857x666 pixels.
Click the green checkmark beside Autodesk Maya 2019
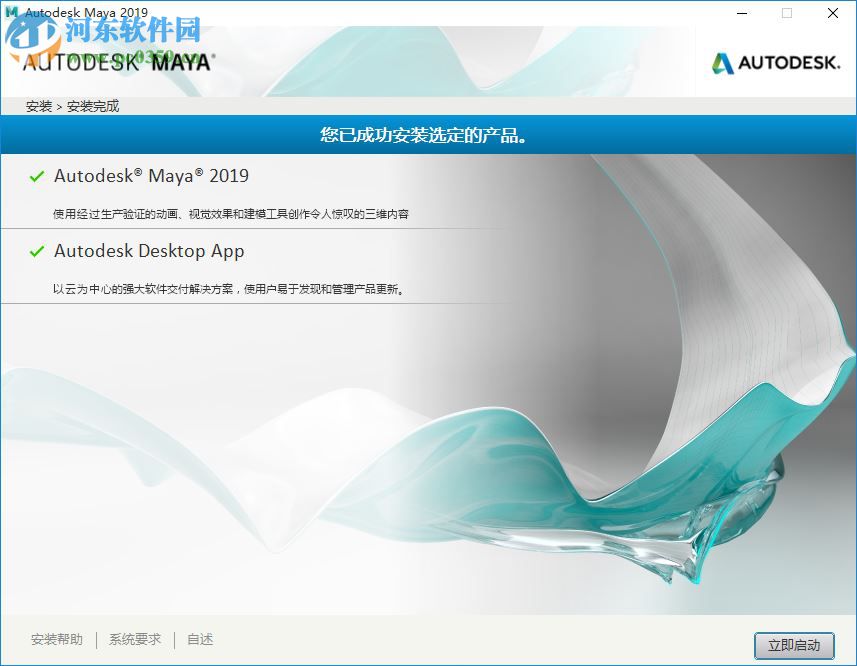pos(37,176)
